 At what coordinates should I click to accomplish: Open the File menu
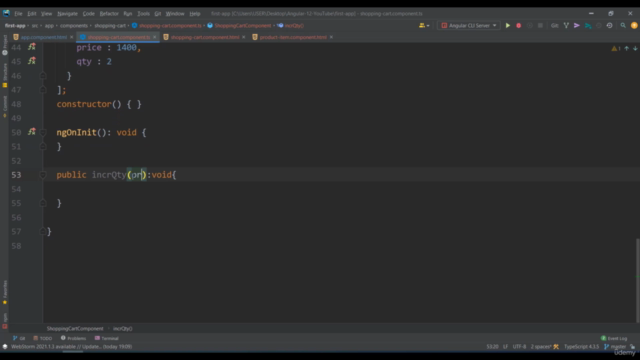[18, 13]
